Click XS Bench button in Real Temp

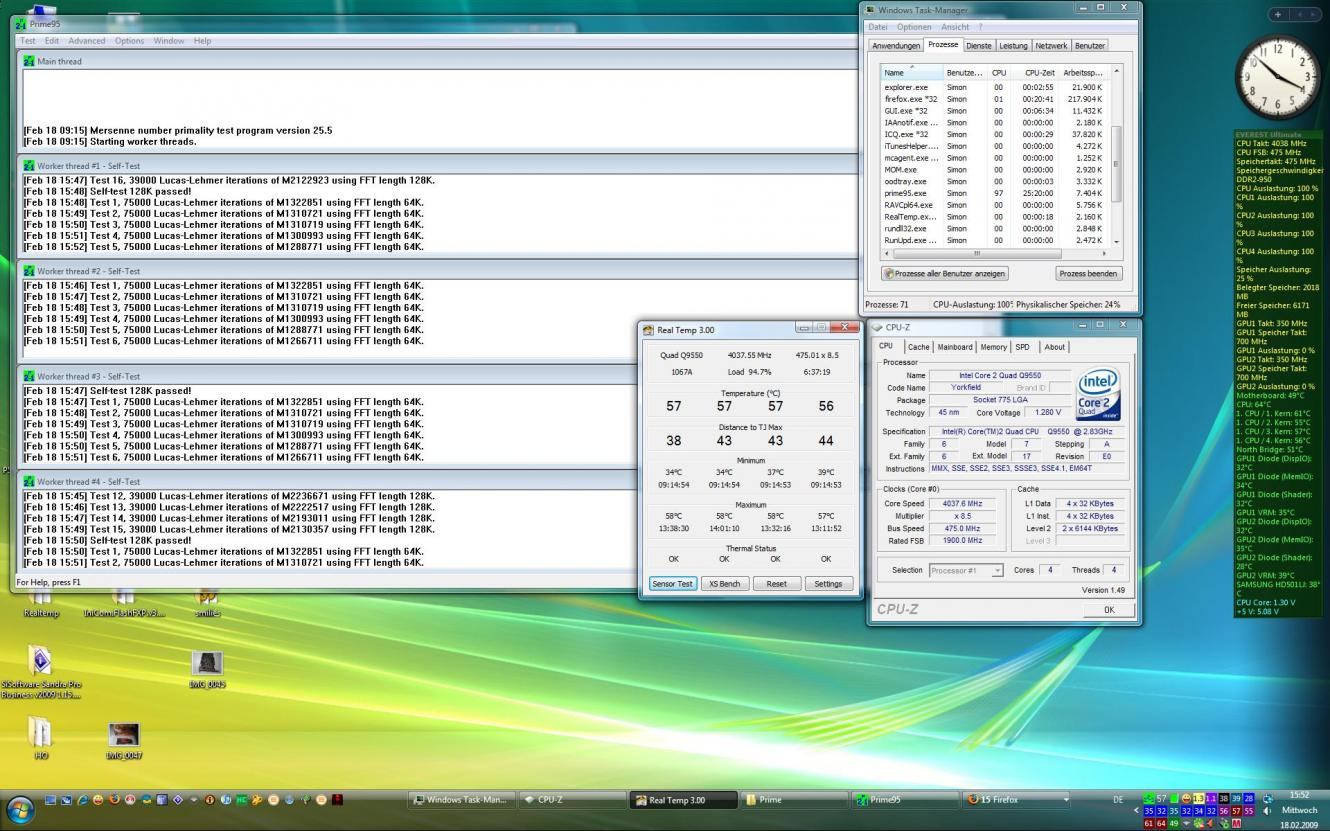point(724,584)
